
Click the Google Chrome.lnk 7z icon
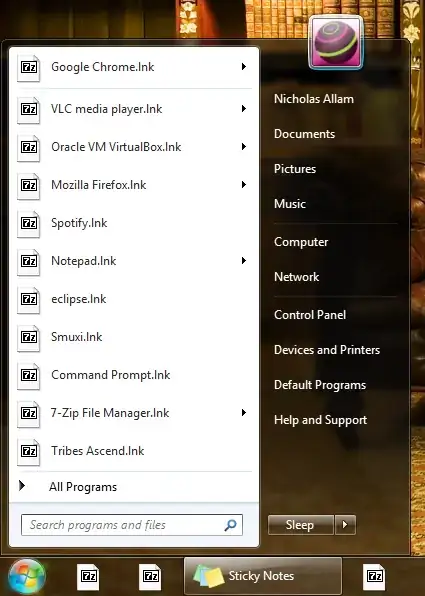29,68
